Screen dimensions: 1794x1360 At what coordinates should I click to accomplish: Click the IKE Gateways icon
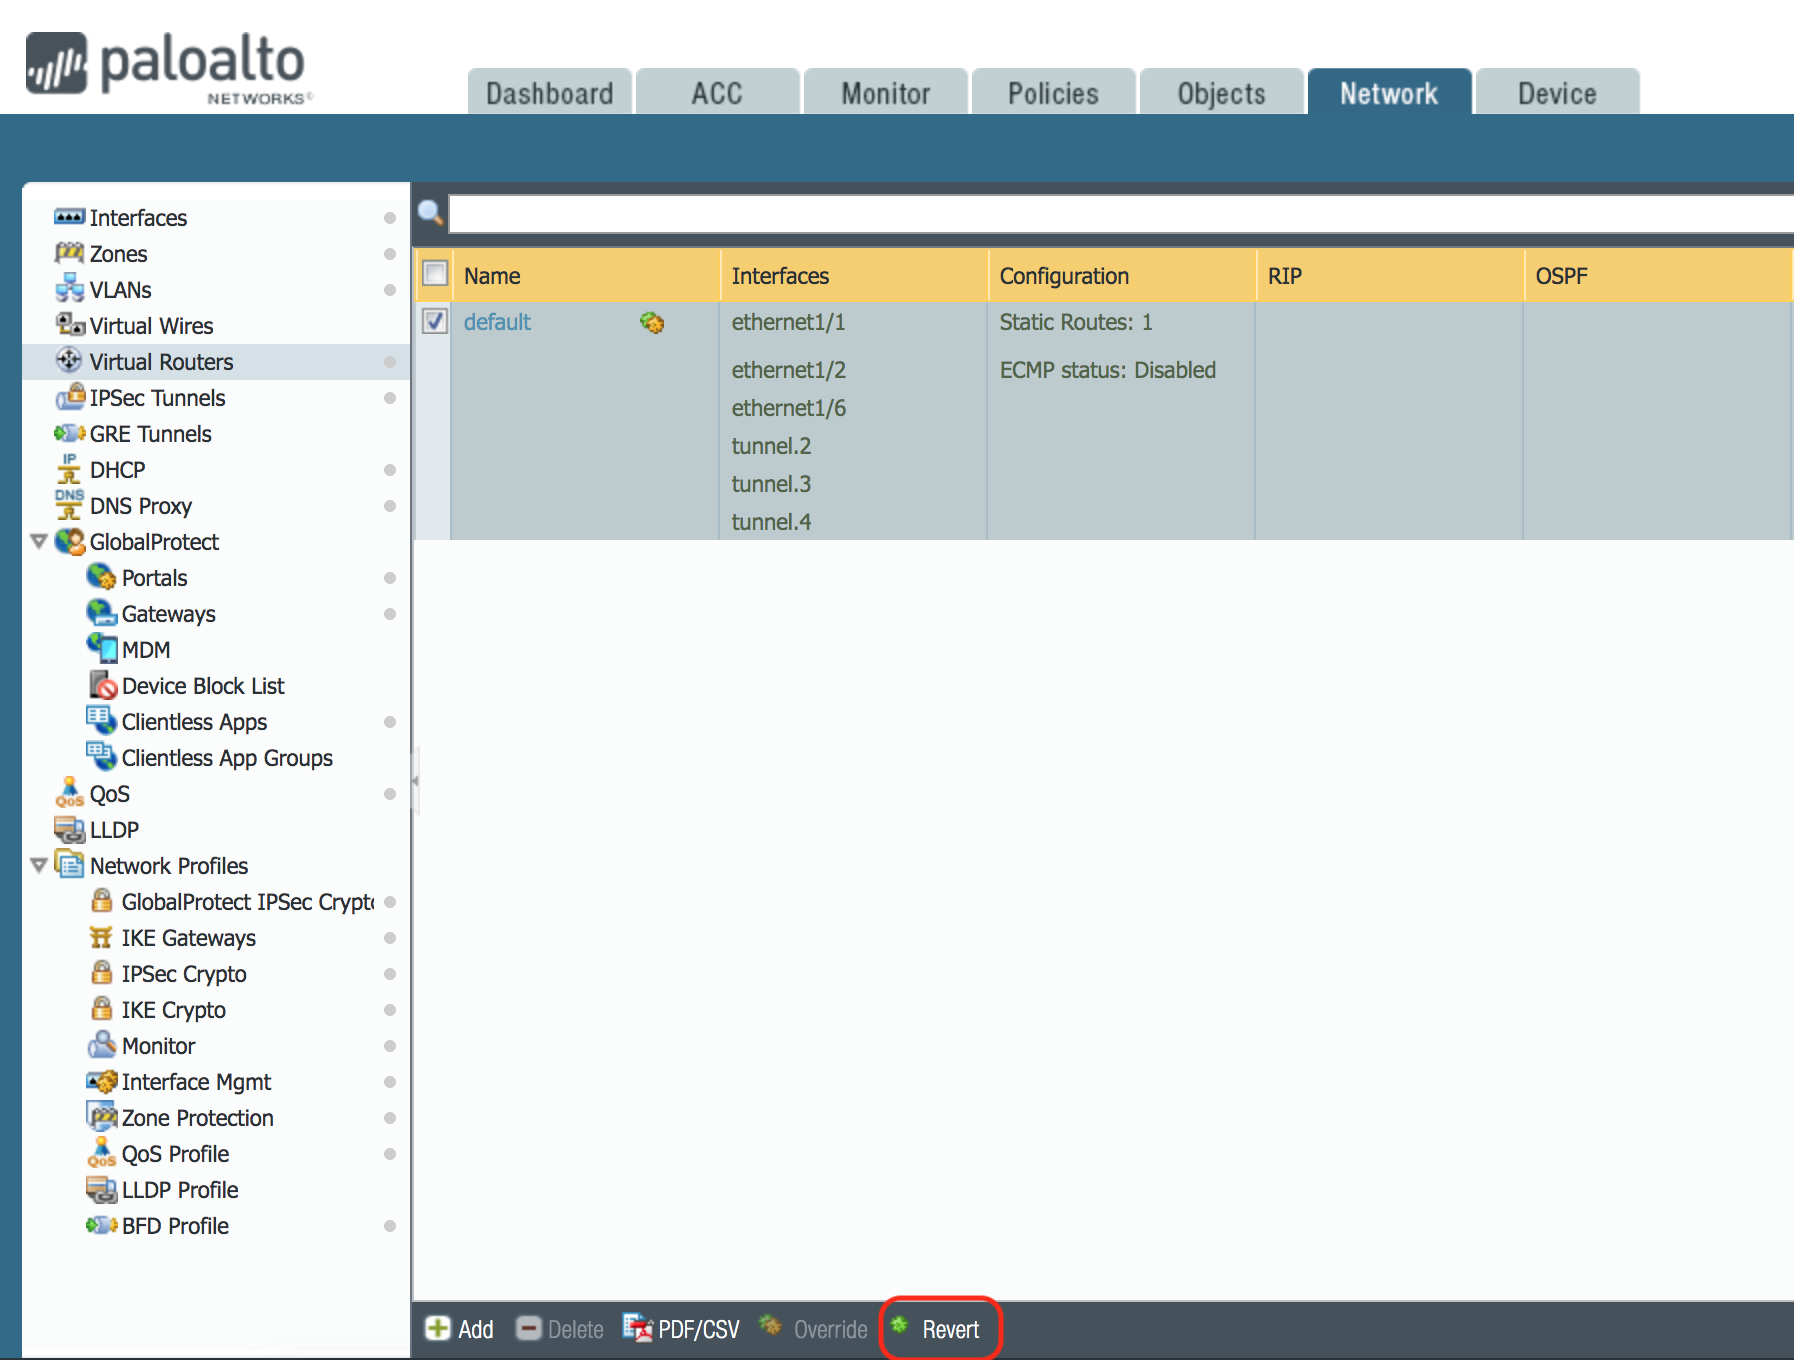[x=101, y=937]
